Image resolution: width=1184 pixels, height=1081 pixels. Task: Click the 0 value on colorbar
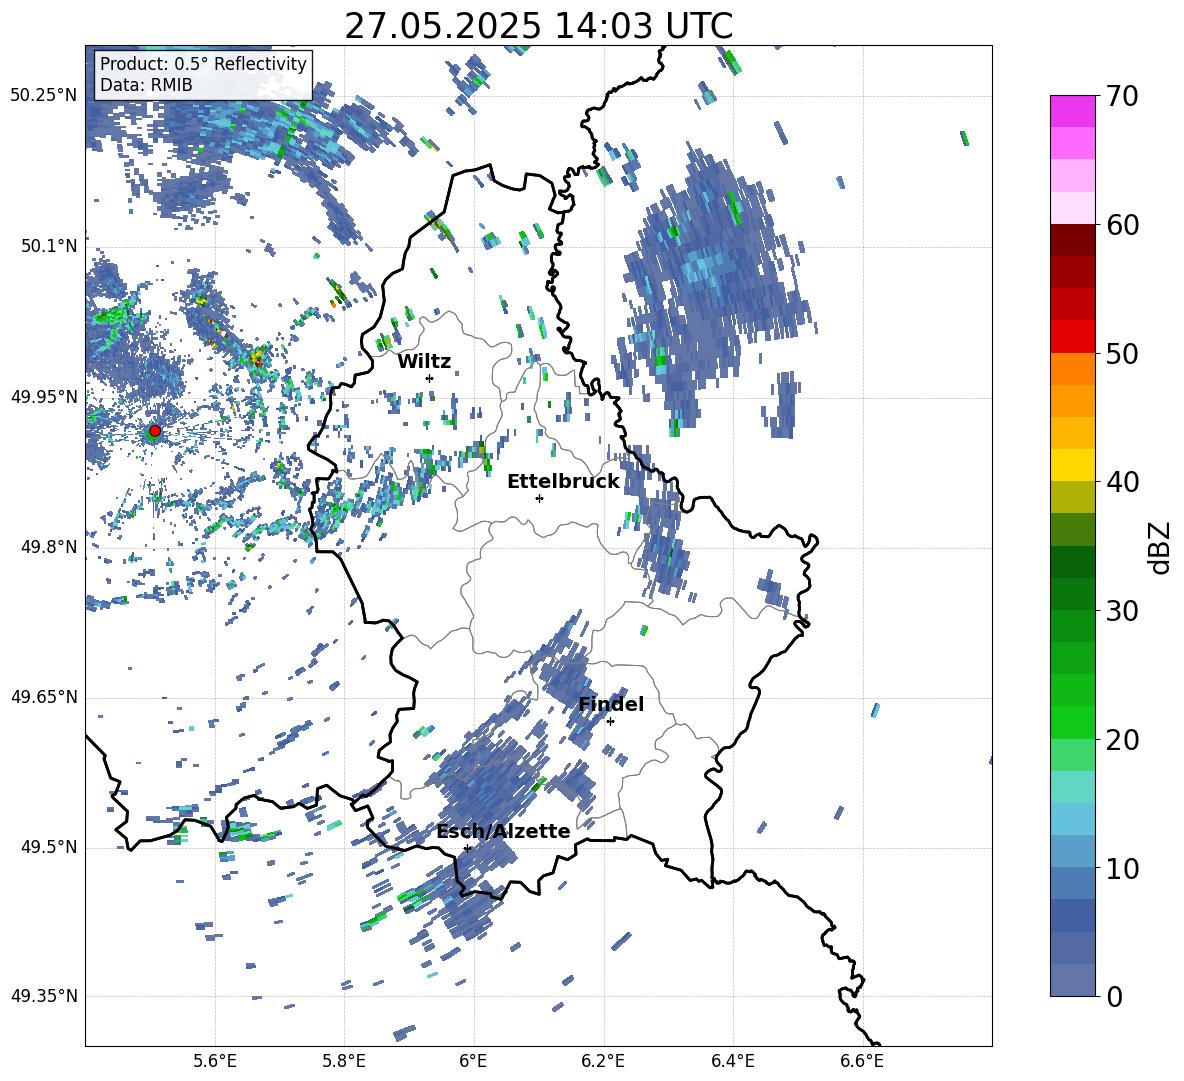coord(1114,997)
